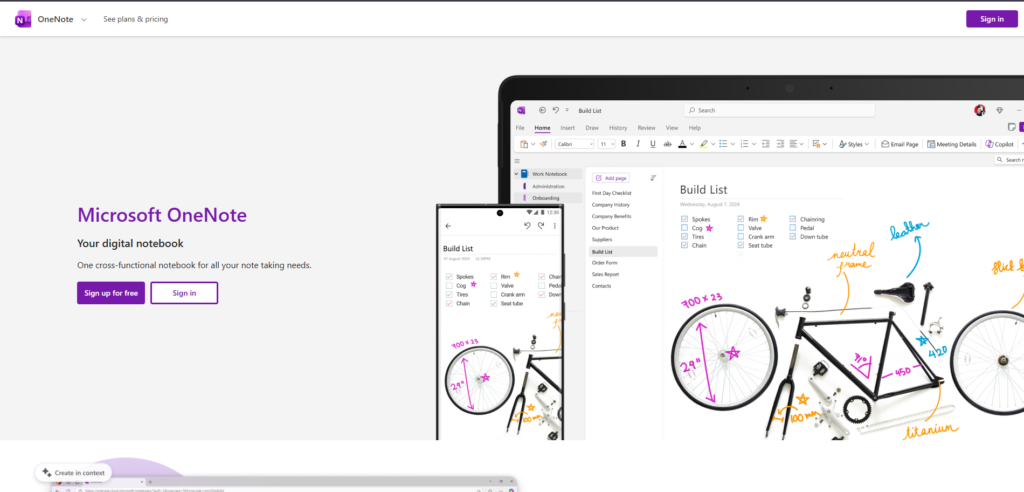Click the sort pages icon beside Add page
Image resolution: width=1024 pixels, height=492 pixels.
653,178
